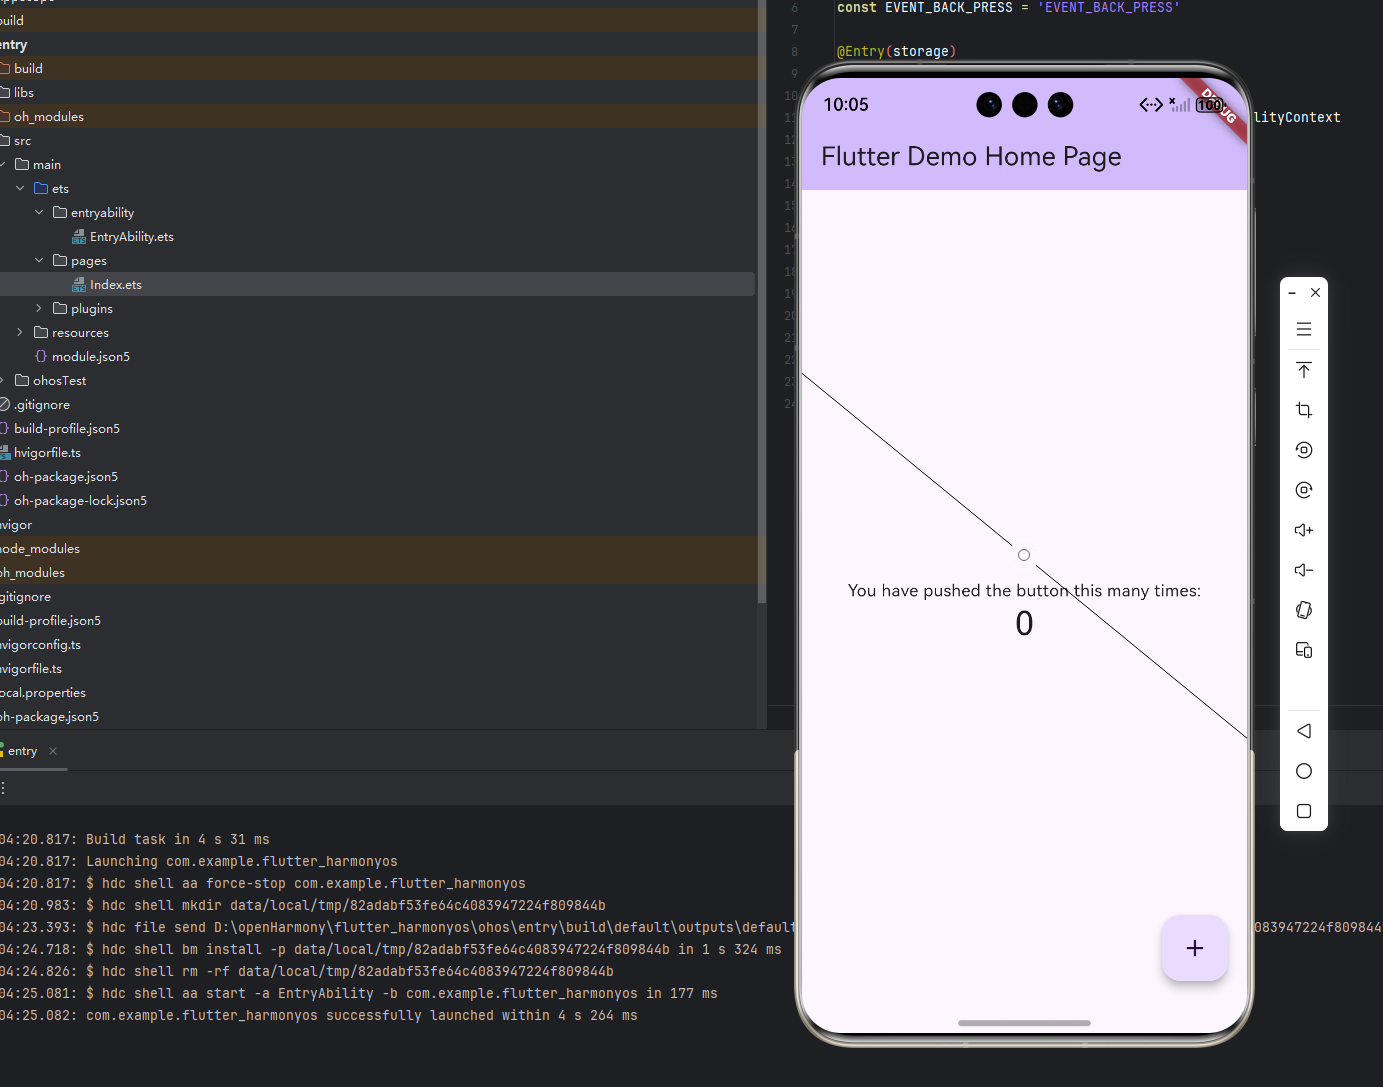
Task: Click the console three-dot options icon
Action: (4, 788)
